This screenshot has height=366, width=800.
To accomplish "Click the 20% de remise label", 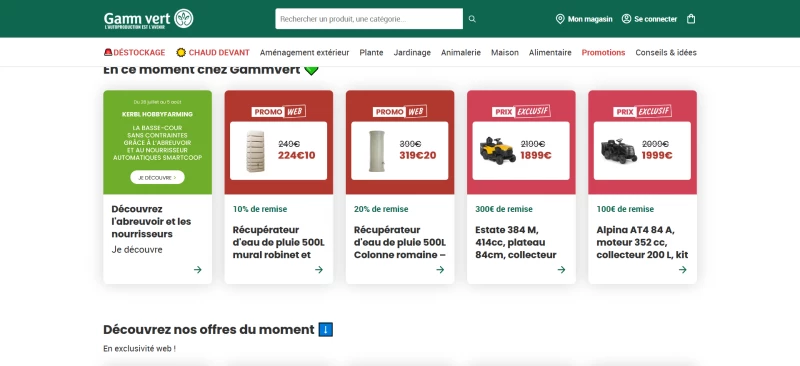I will tap(381, 209).
